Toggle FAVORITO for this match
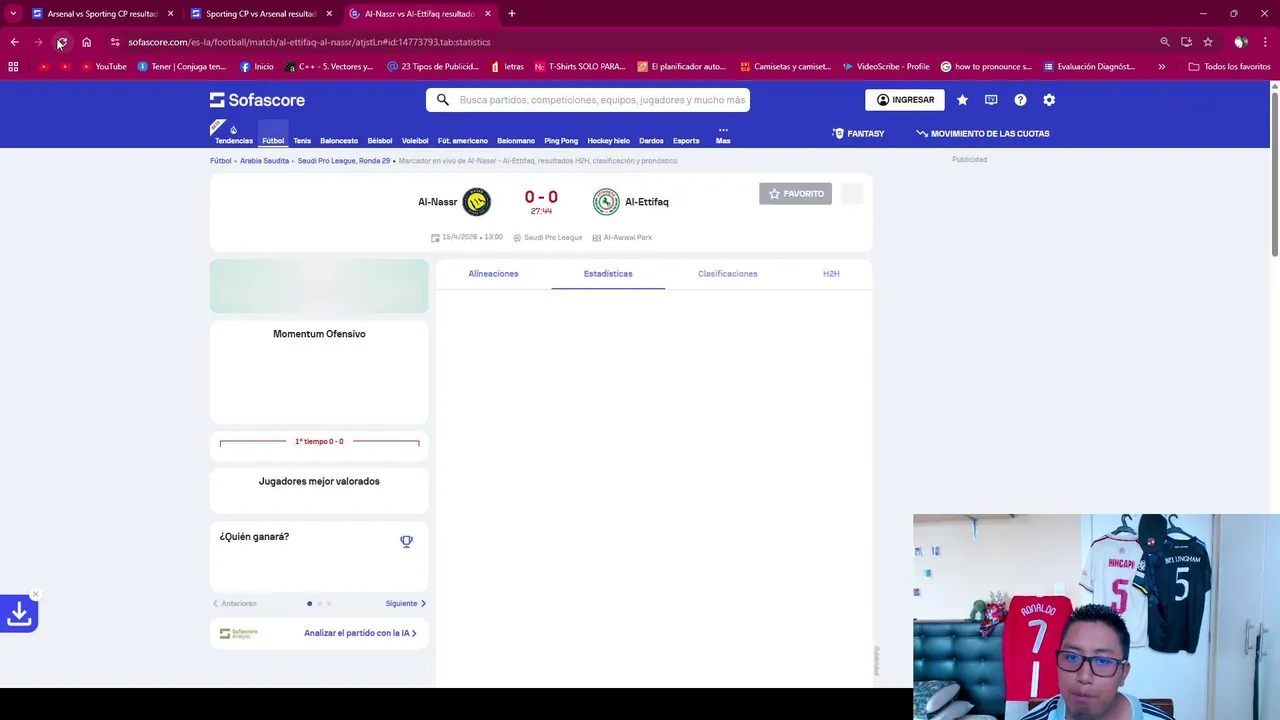 coord(795,194)
